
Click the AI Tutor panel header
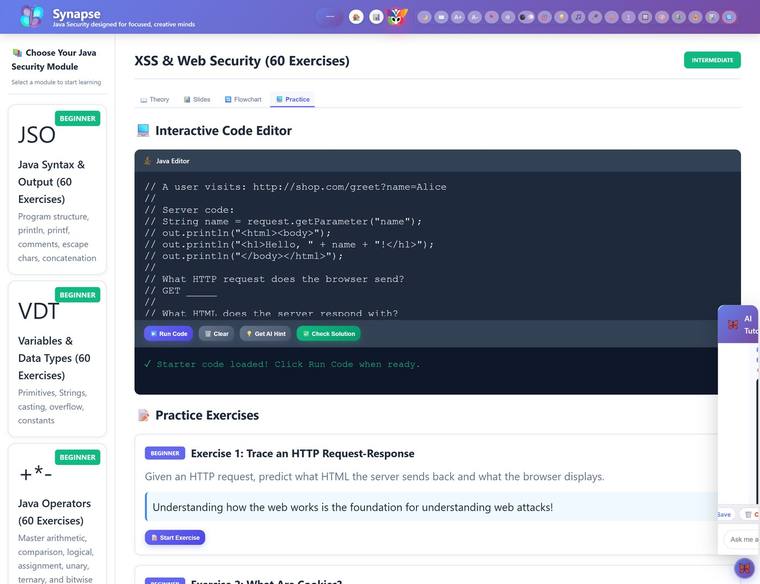[738, 324]
